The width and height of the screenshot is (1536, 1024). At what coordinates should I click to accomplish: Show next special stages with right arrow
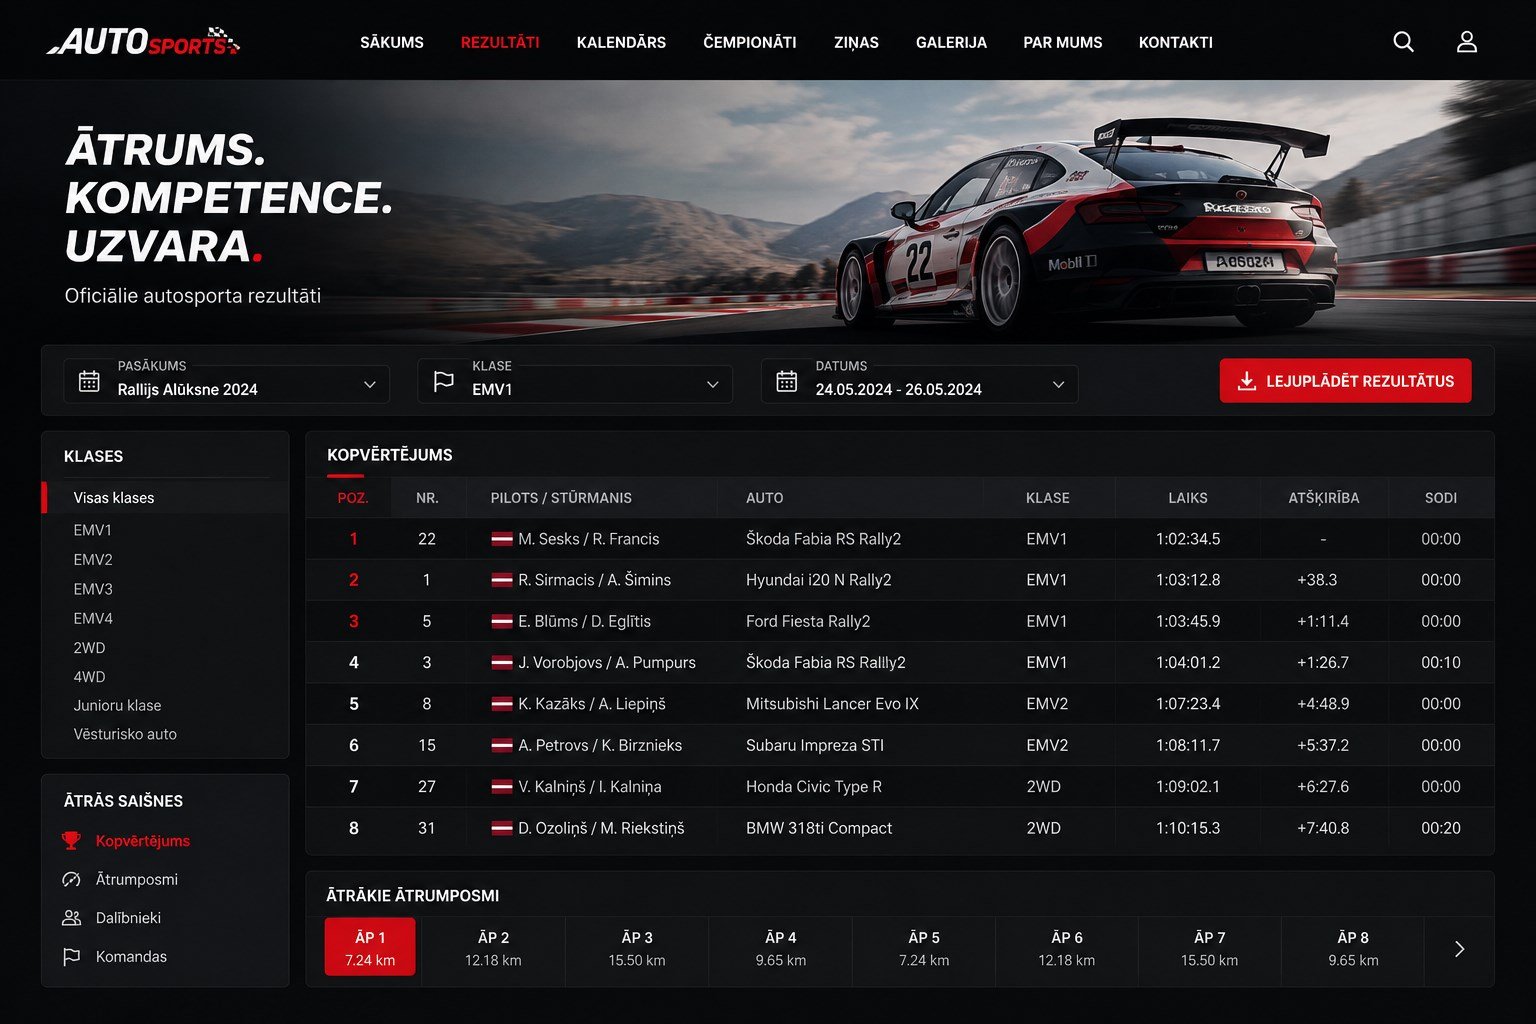click(1459, 949)
